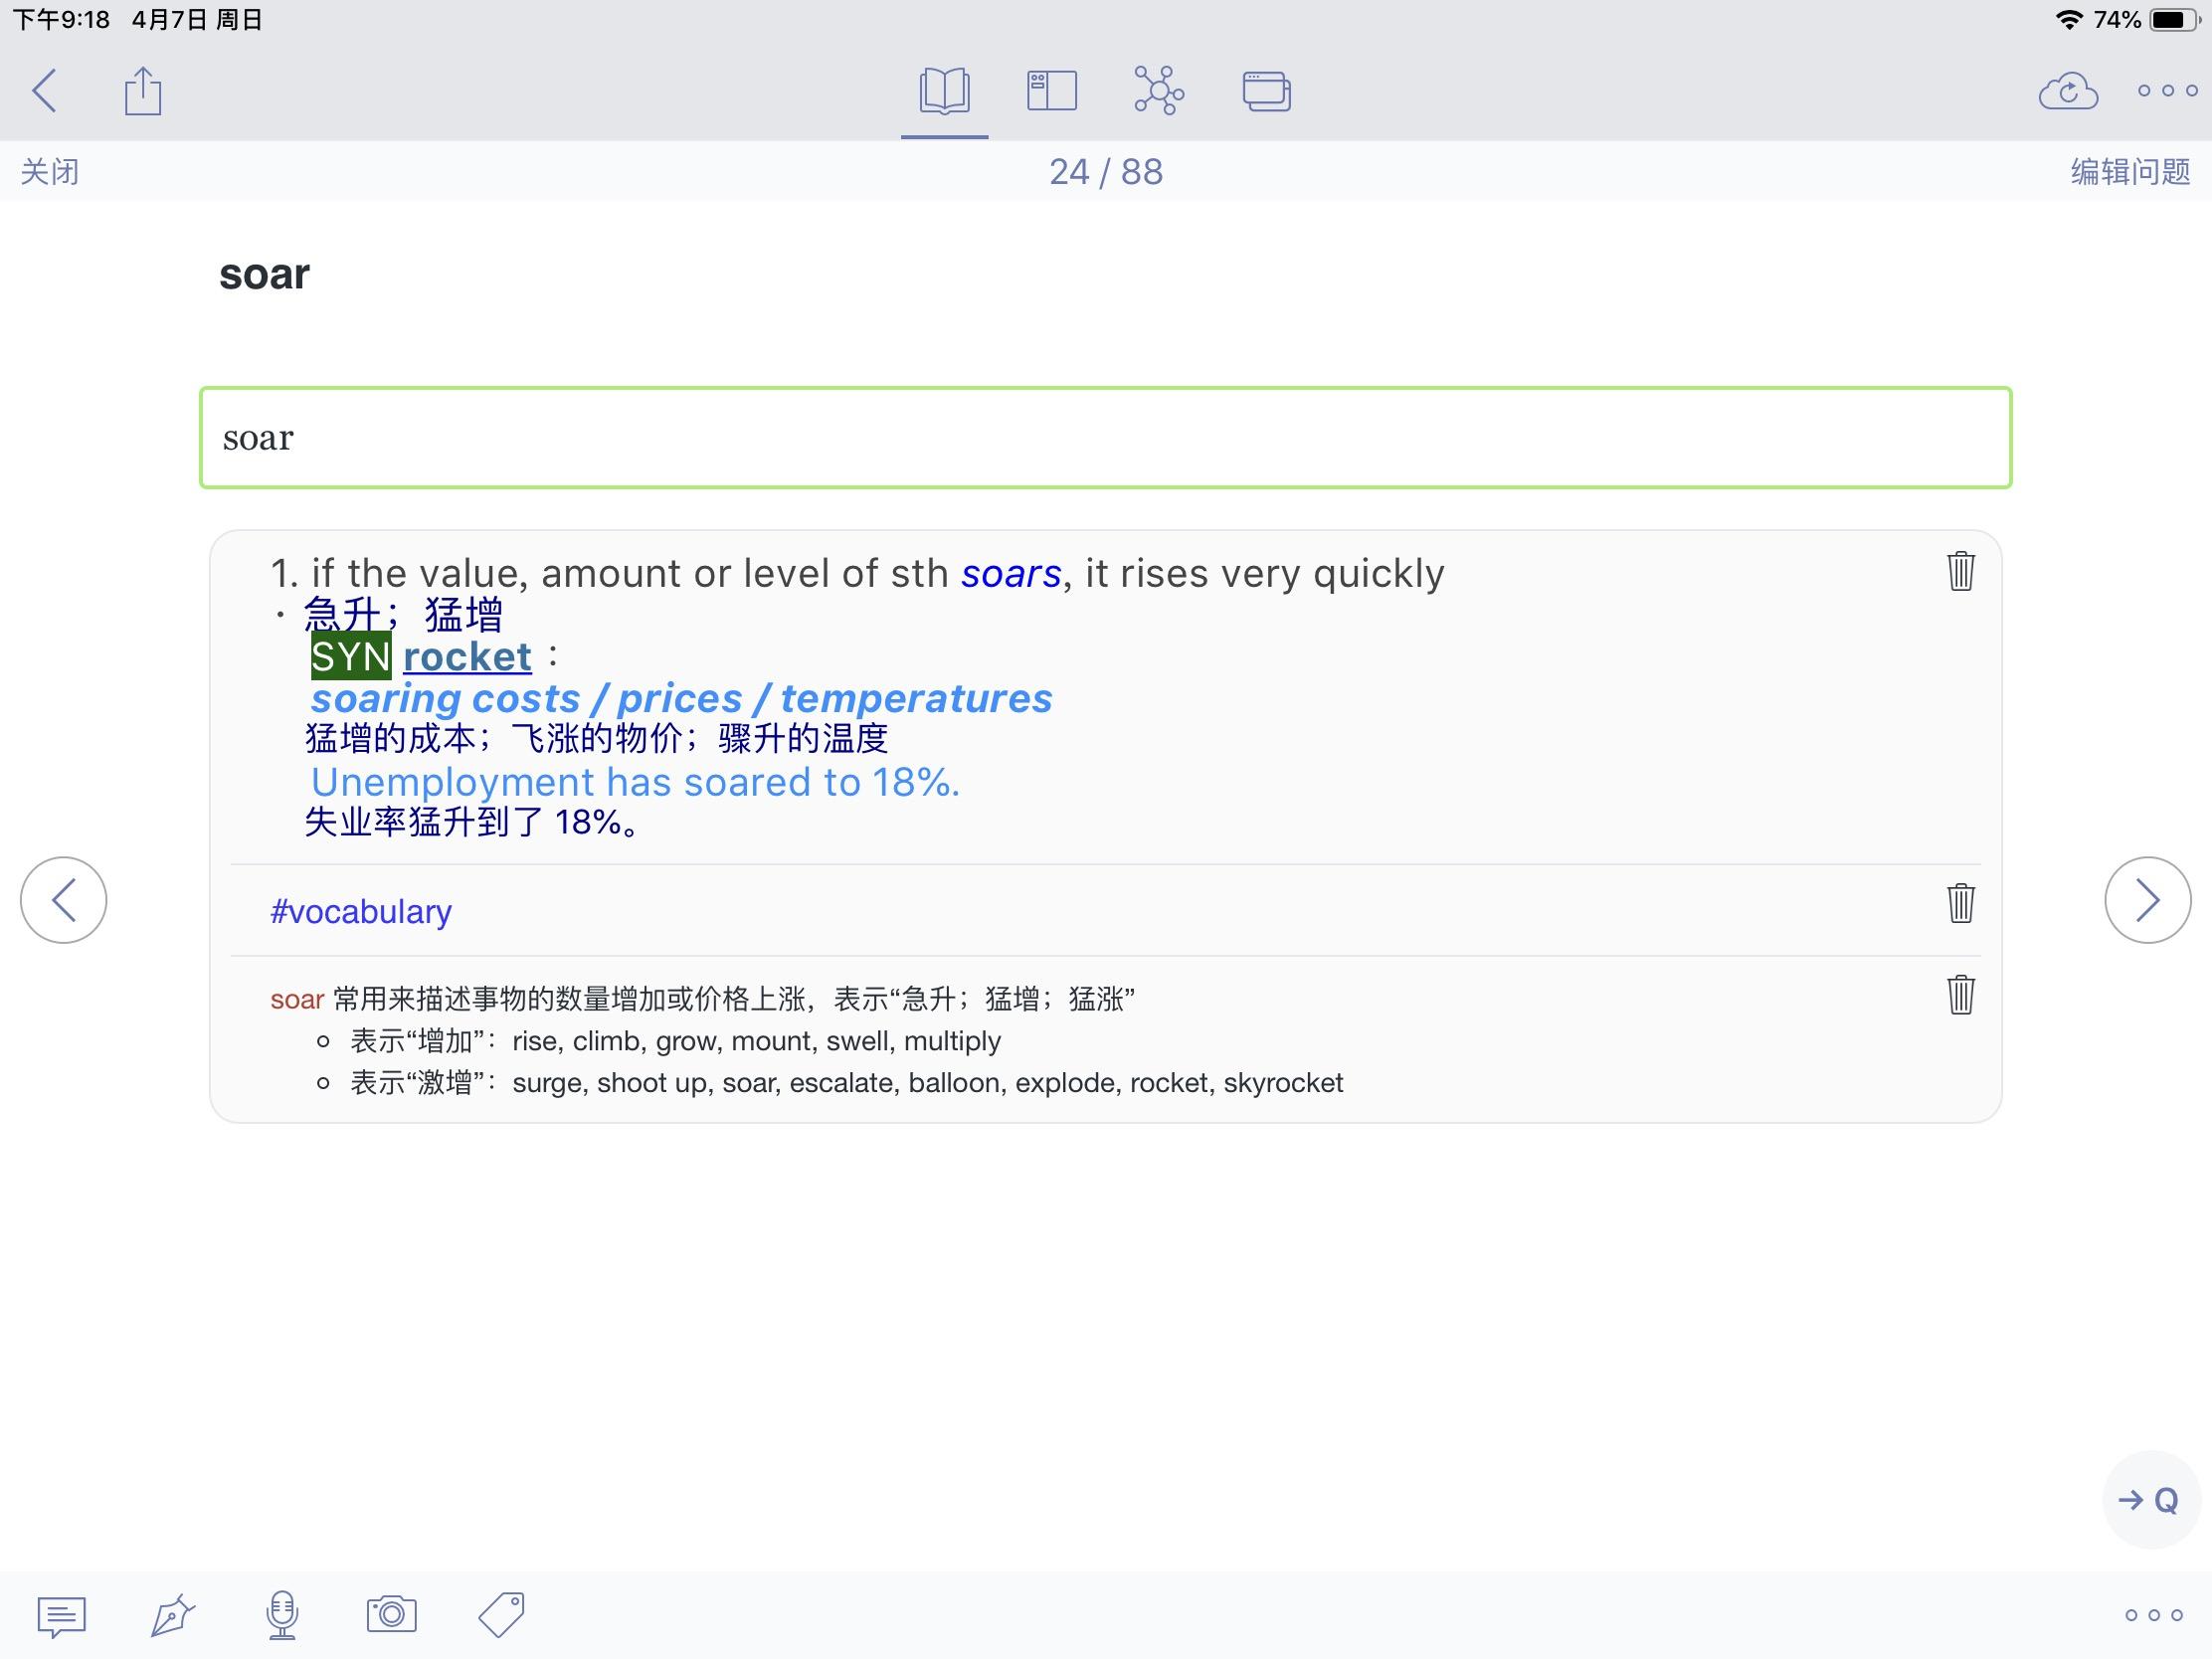Go to the previous card
This screenshot has height=1659, width=2212.
pos(64,900)
